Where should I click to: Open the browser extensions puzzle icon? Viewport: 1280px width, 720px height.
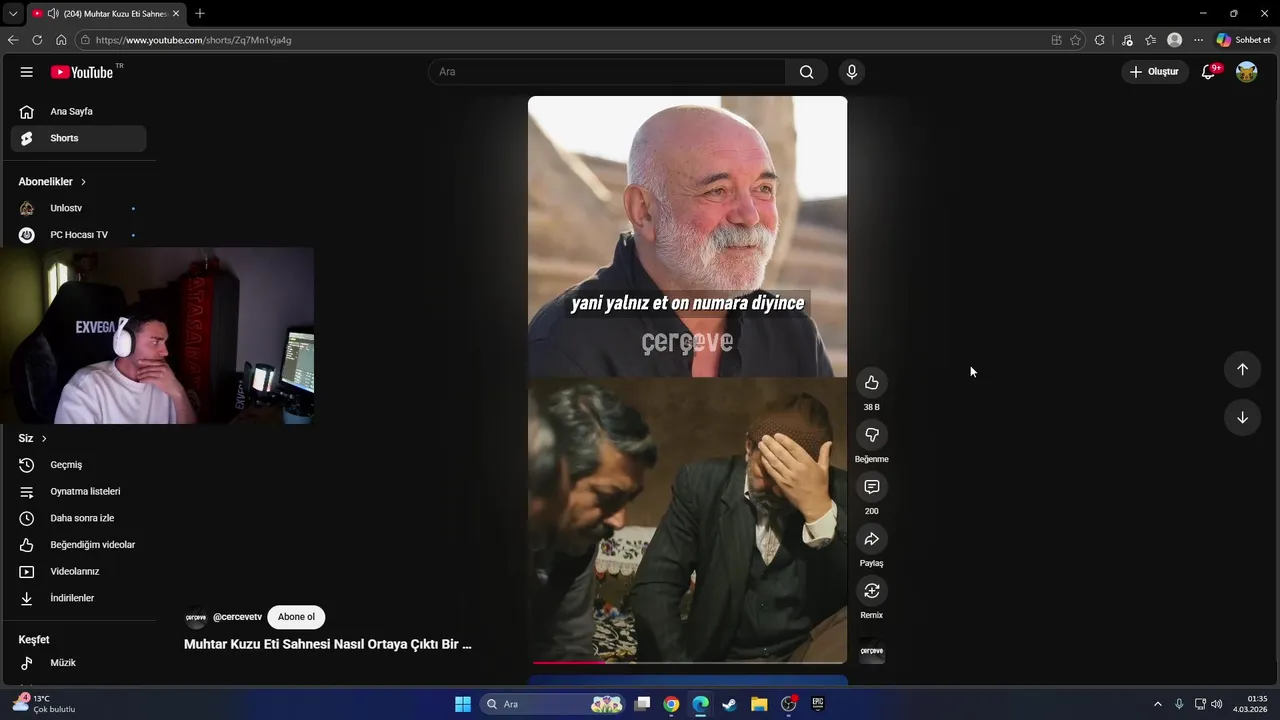(1100, 40)
